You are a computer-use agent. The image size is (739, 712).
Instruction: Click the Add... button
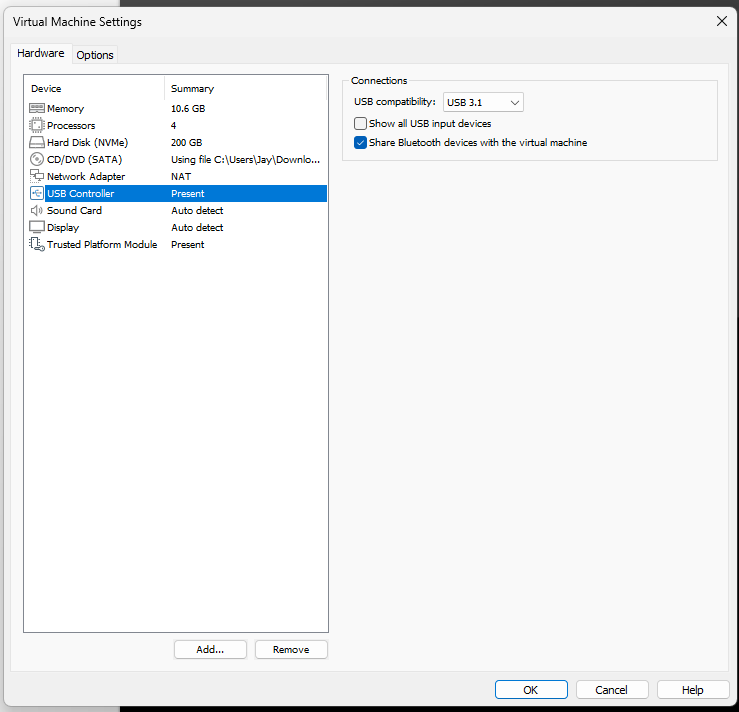[210, 649]
